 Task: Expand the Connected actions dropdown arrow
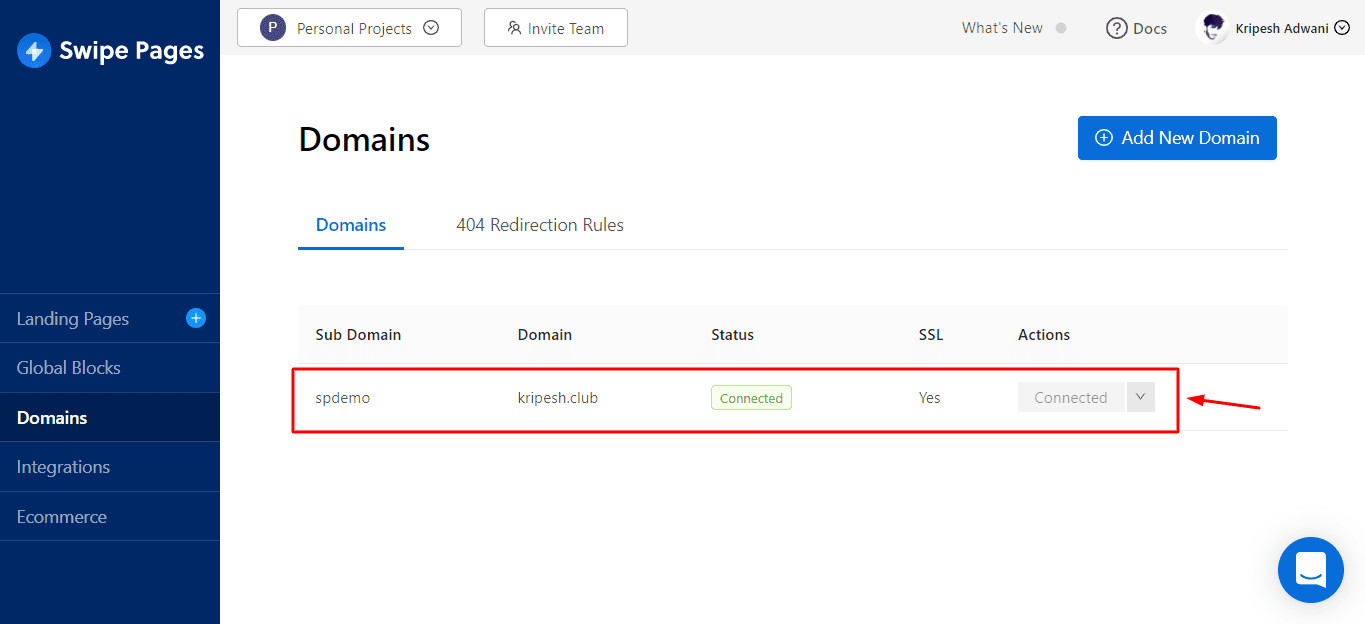(x=1140, y=397)
